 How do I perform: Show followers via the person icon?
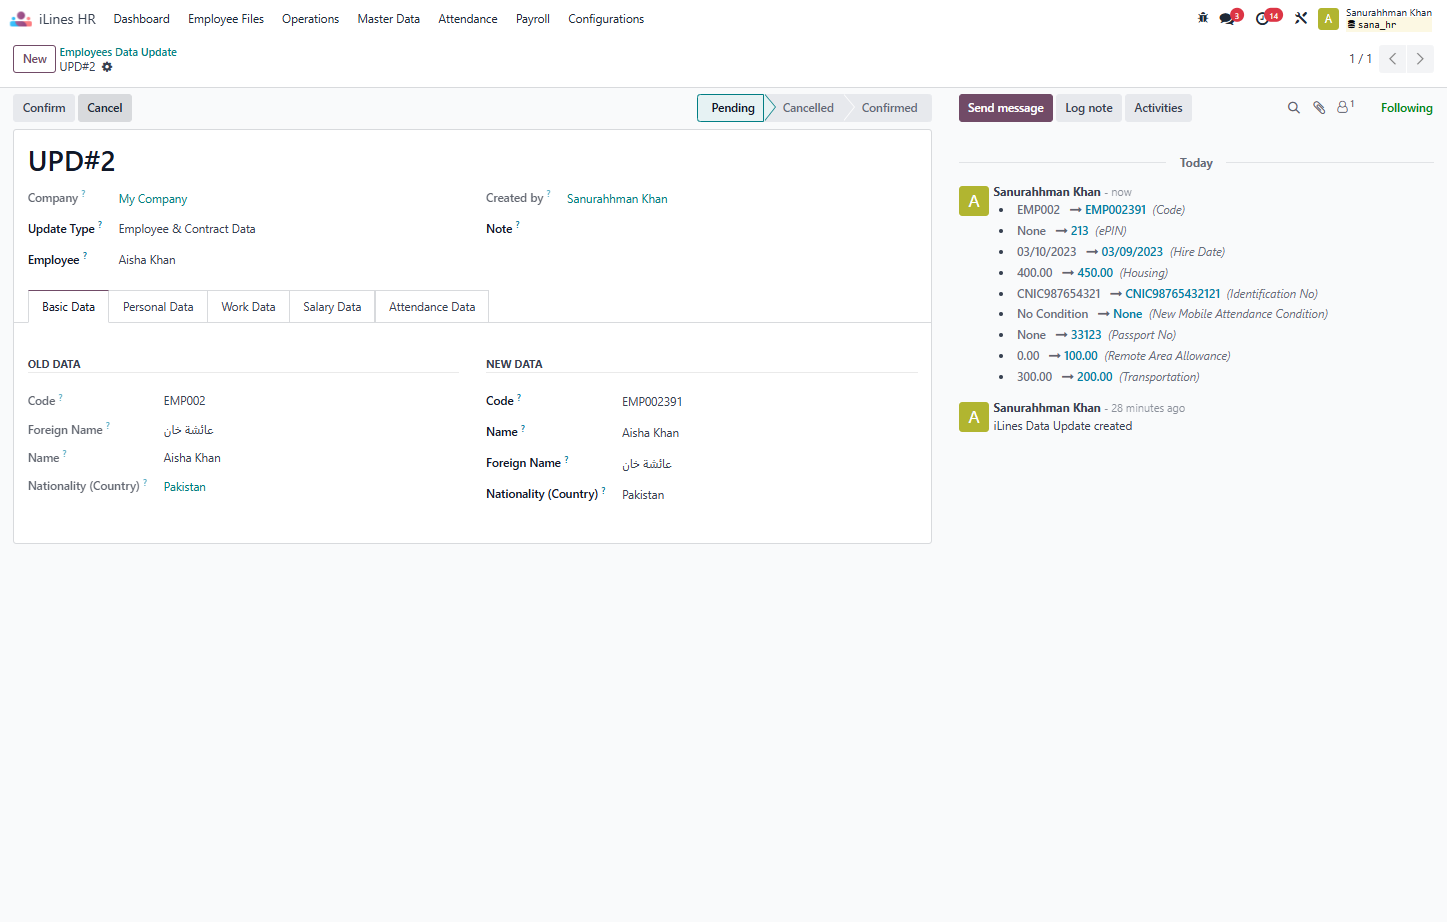pos(1345,106)
